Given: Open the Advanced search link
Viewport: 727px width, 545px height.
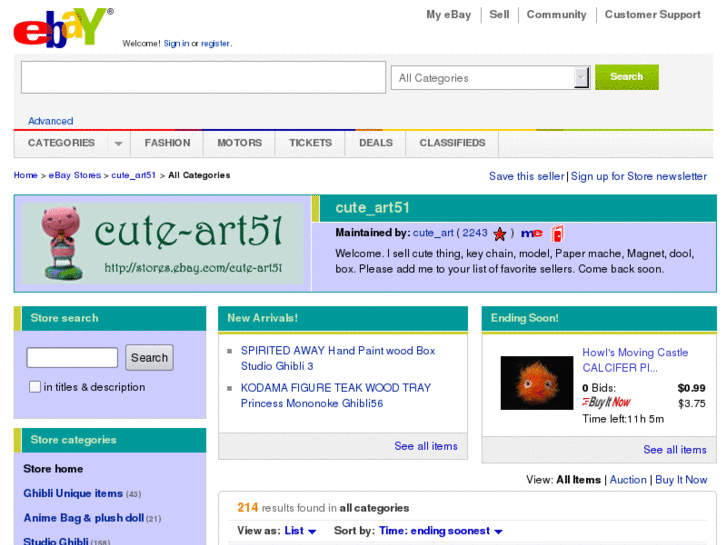Looking at the screenshot, I should tap(51, 121).
